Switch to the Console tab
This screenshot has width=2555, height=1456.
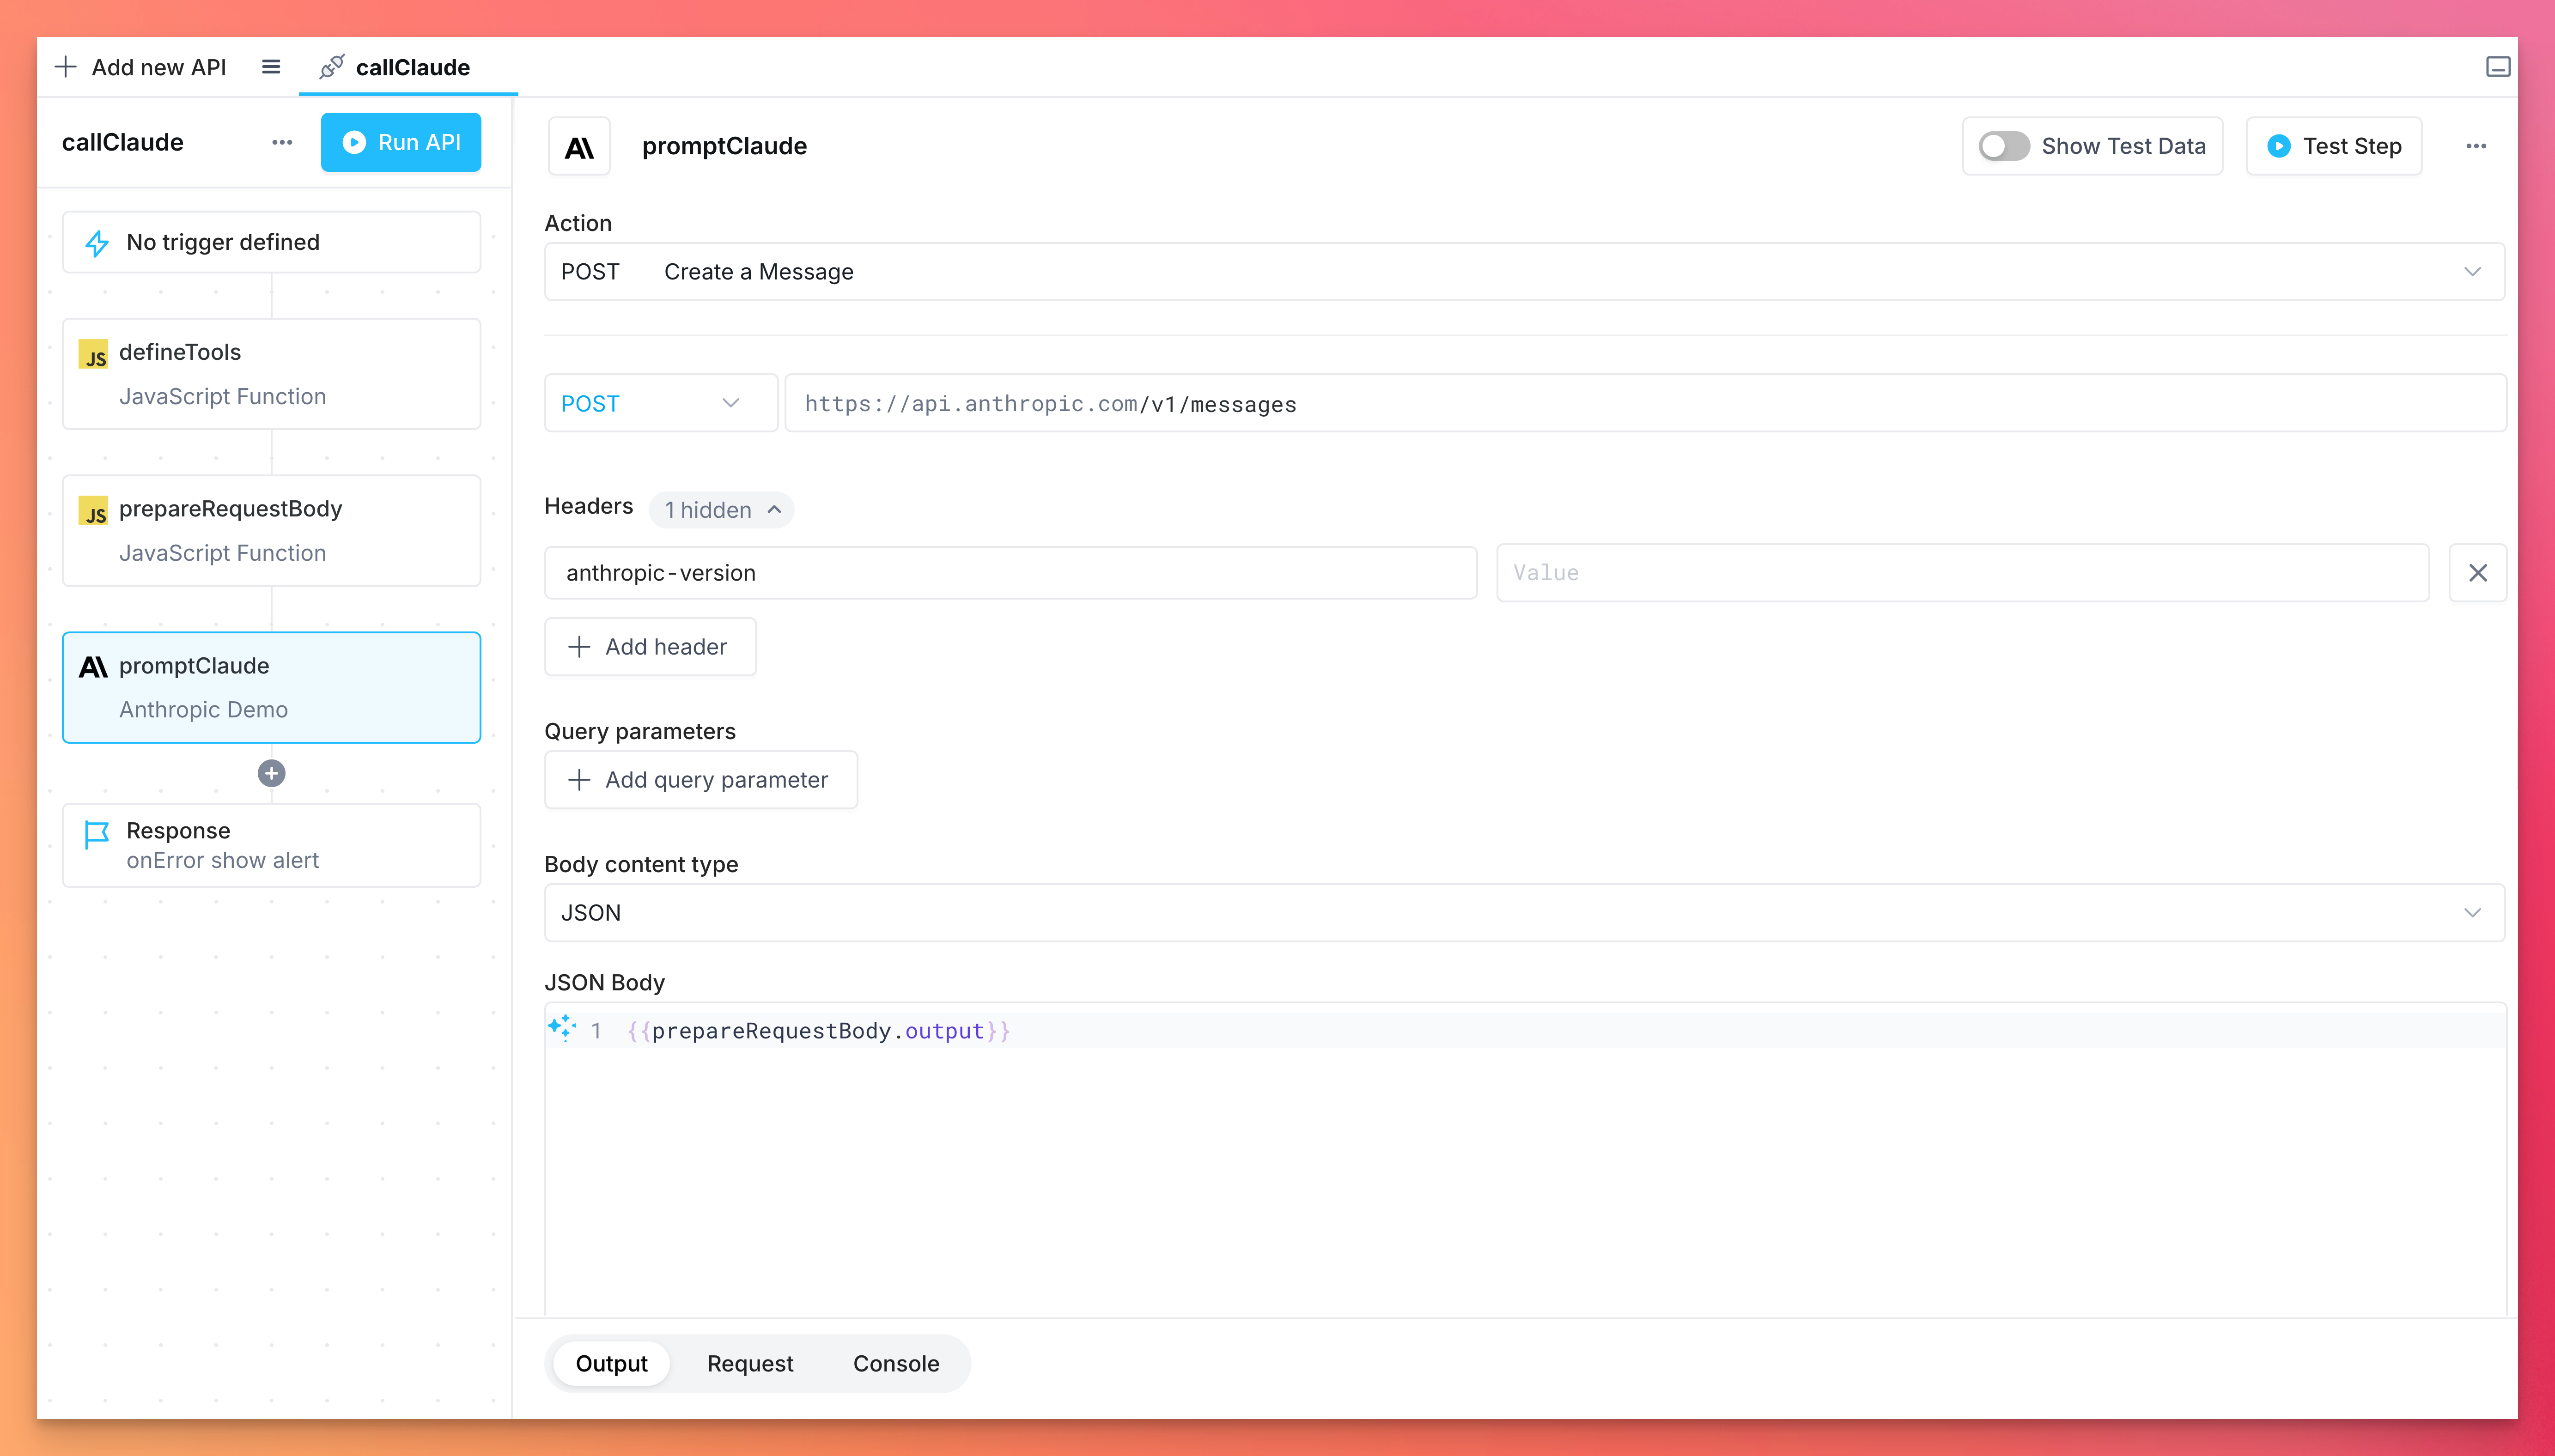[896, 1364]
